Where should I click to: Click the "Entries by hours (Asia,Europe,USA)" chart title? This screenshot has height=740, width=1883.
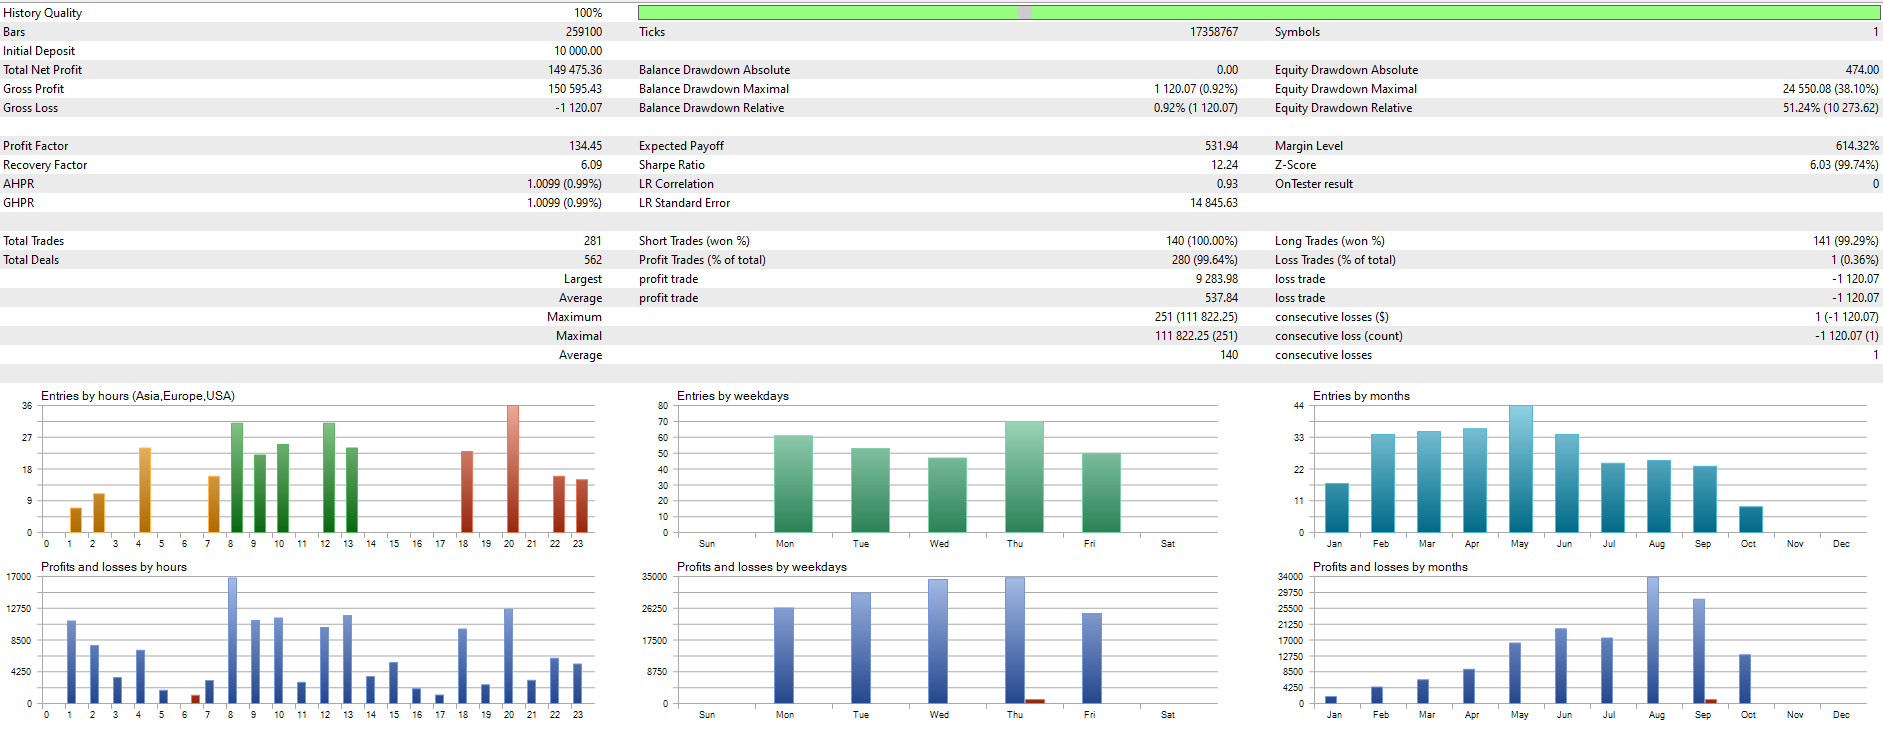[x=138, y=396]
